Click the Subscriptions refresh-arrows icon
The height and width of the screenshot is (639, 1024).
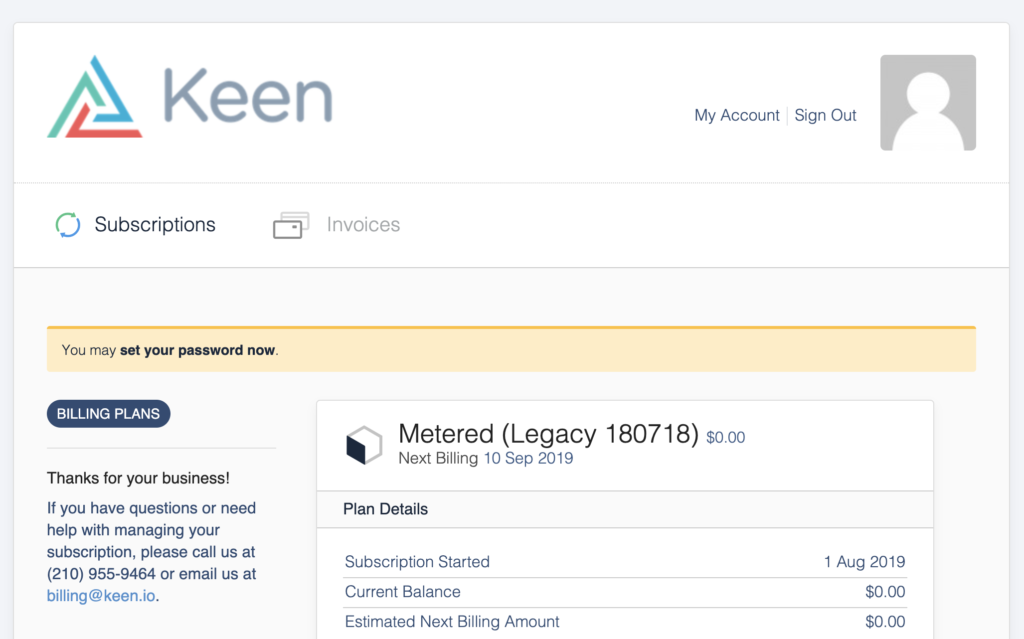pyautogui.click(x=68, y=225)
